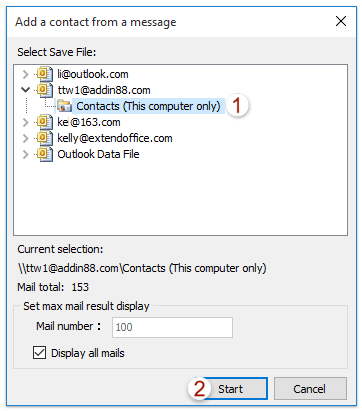
Task: Close the Add a contact dialog
Action: (x=341, y=21)
